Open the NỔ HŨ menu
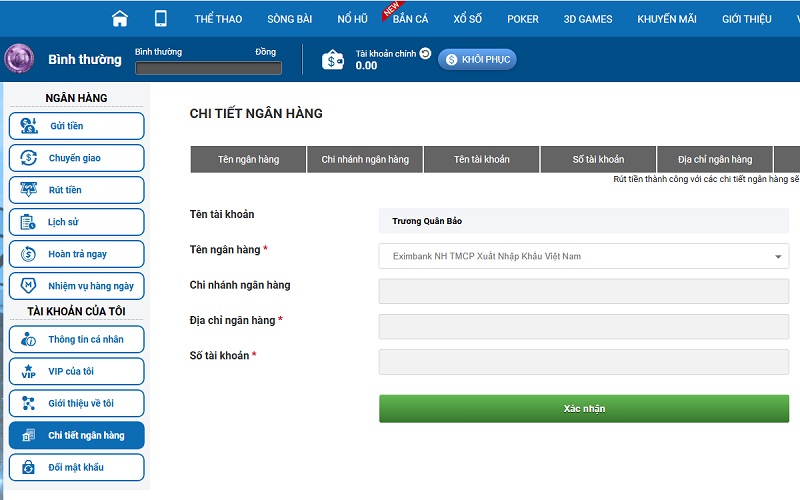The image size is (800, 500). click(352, 19)
